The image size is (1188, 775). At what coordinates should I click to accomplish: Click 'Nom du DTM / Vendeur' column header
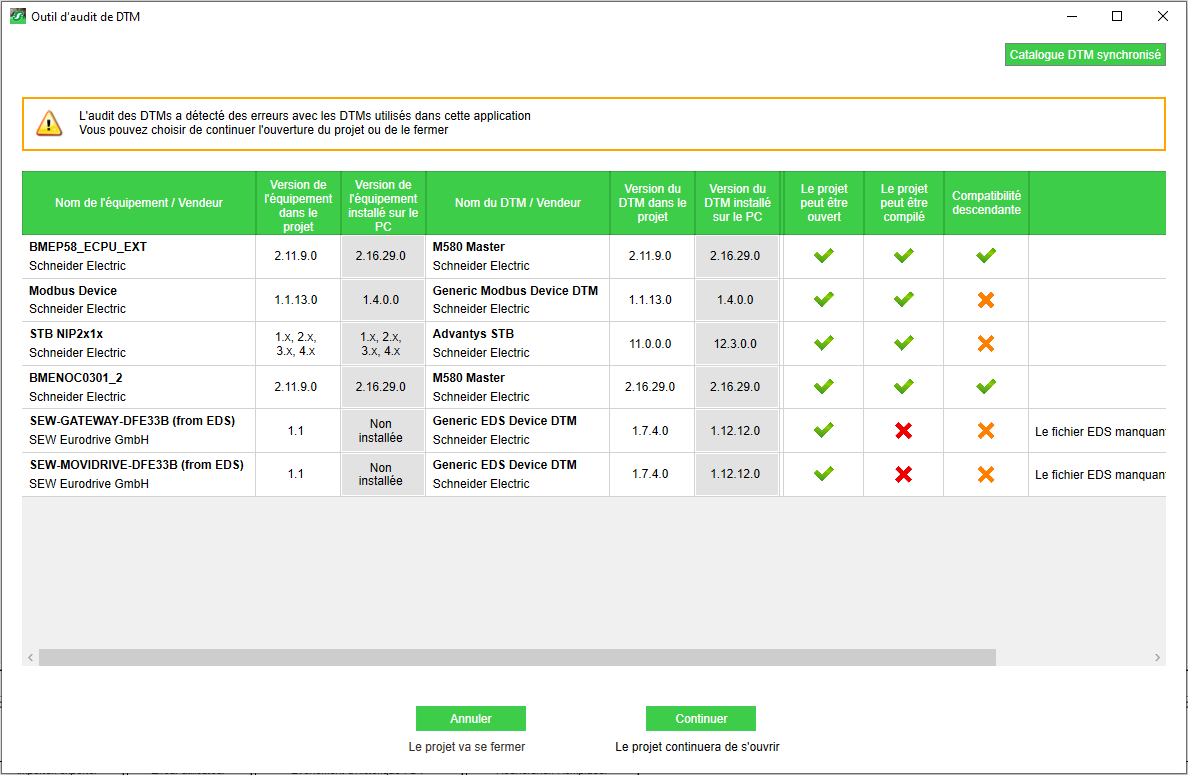[x=517, y=203]
